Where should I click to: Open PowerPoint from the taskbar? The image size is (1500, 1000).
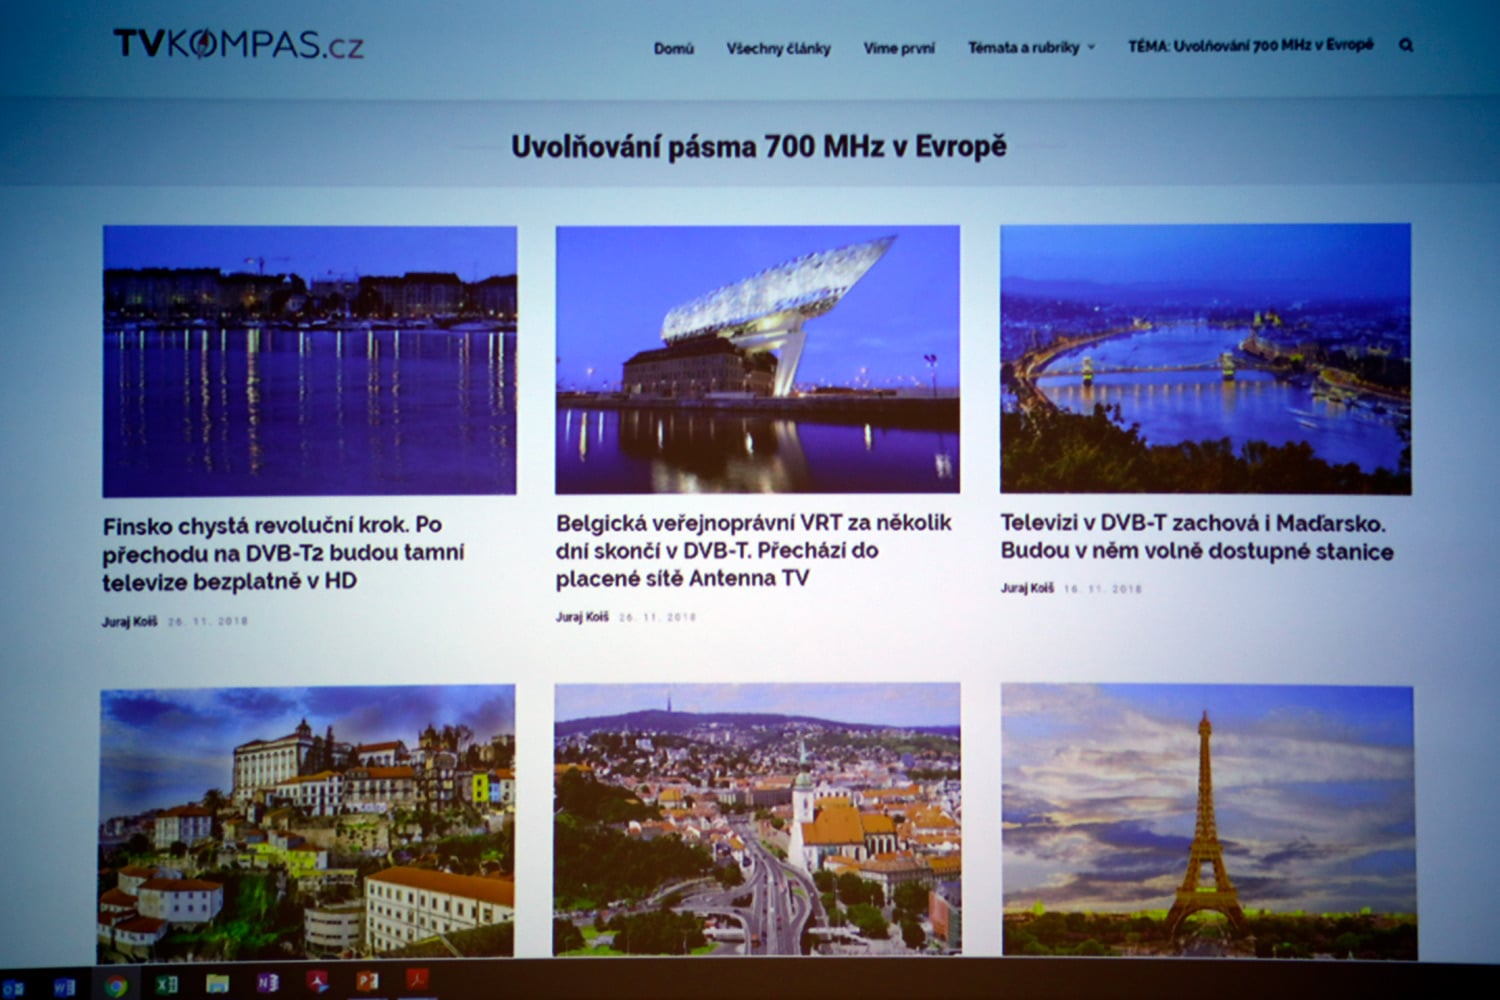[365, 983]
